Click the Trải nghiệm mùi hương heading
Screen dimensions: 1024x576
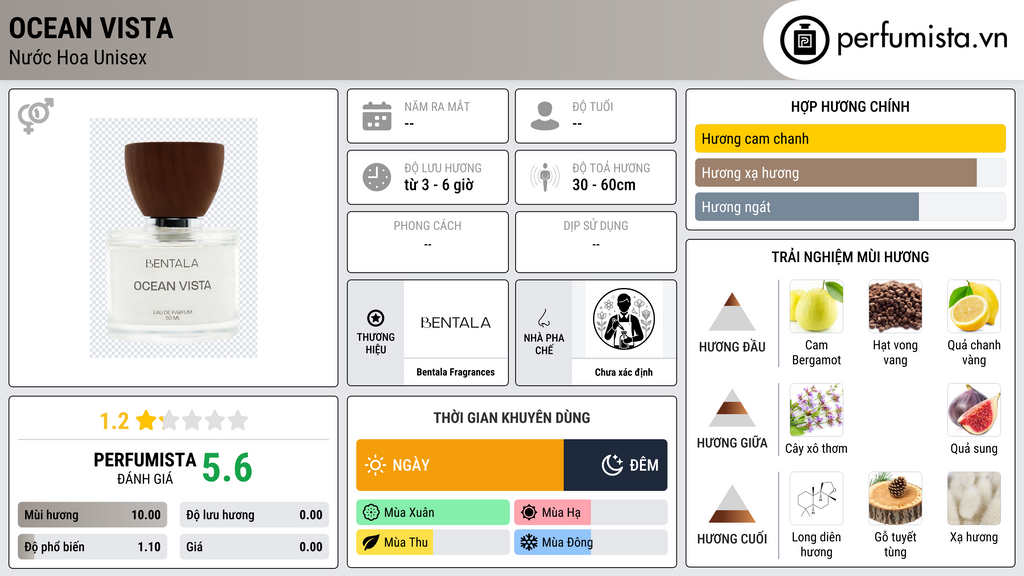pos(850,257)
